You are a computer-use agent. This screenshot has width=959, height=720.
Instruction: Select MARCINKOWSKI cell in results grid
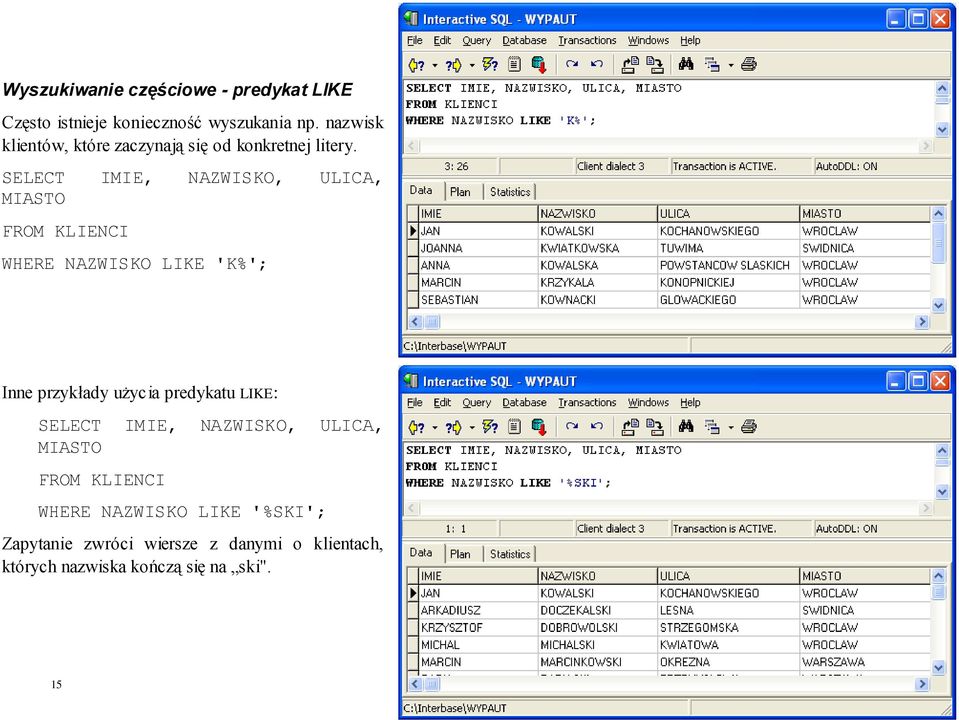[x=598, y=662]
